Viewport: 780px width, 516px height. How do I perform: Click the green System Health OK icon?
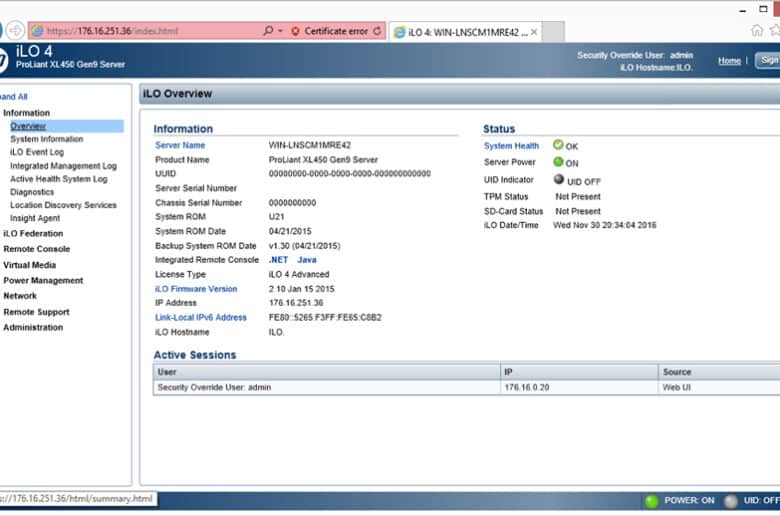tap(558, 145)
